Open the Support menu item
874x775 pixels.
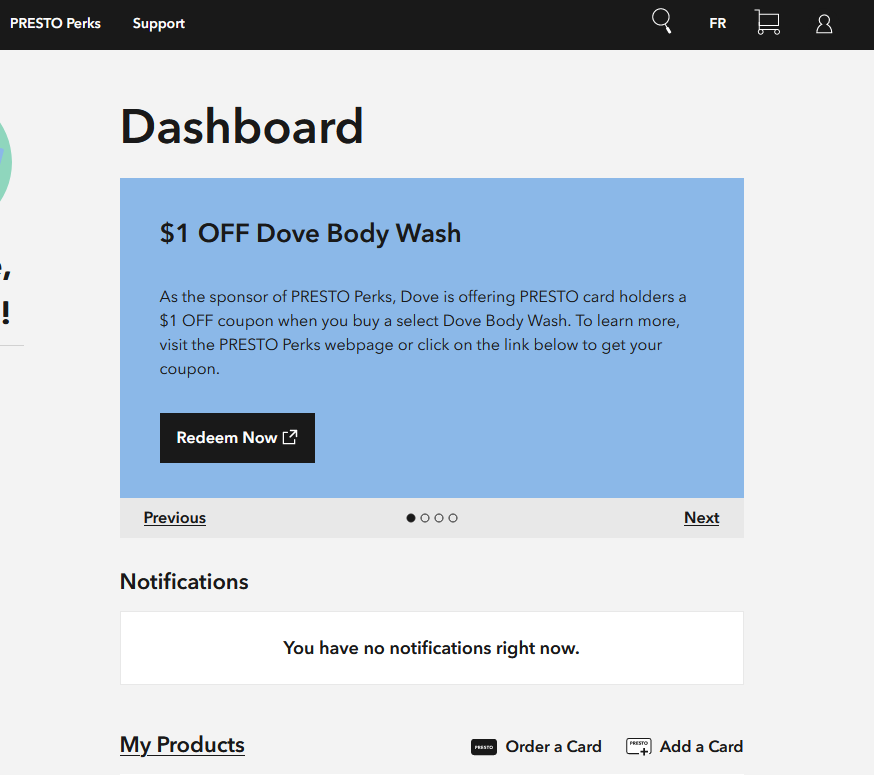click(159, 23)
